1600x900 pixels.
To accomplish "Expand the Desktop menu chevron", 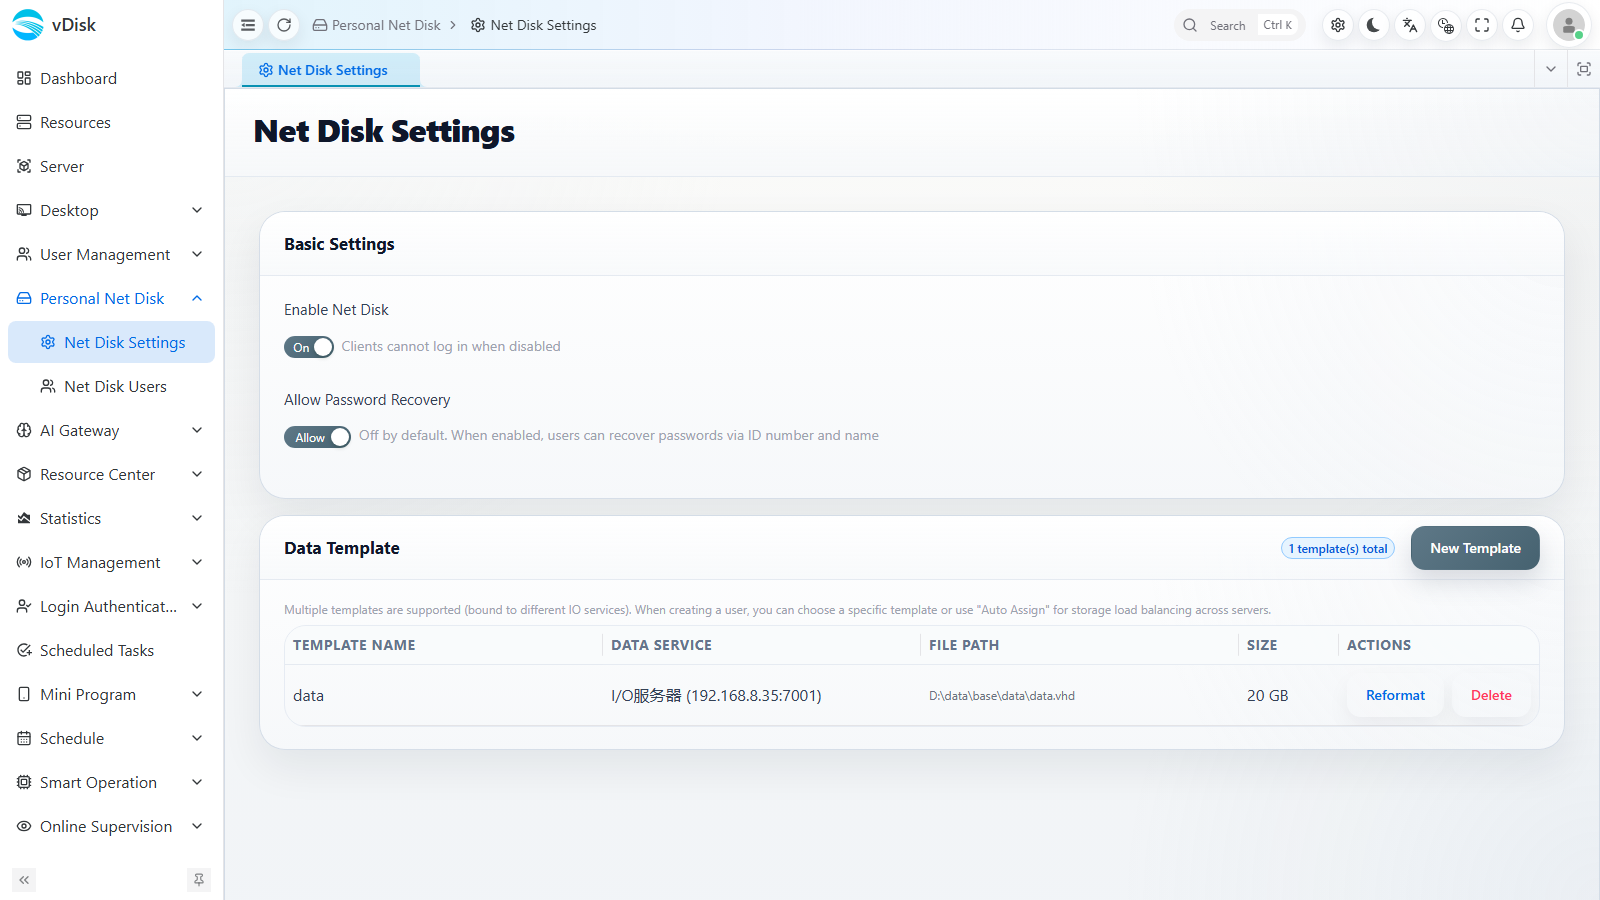I will (197, 210).
